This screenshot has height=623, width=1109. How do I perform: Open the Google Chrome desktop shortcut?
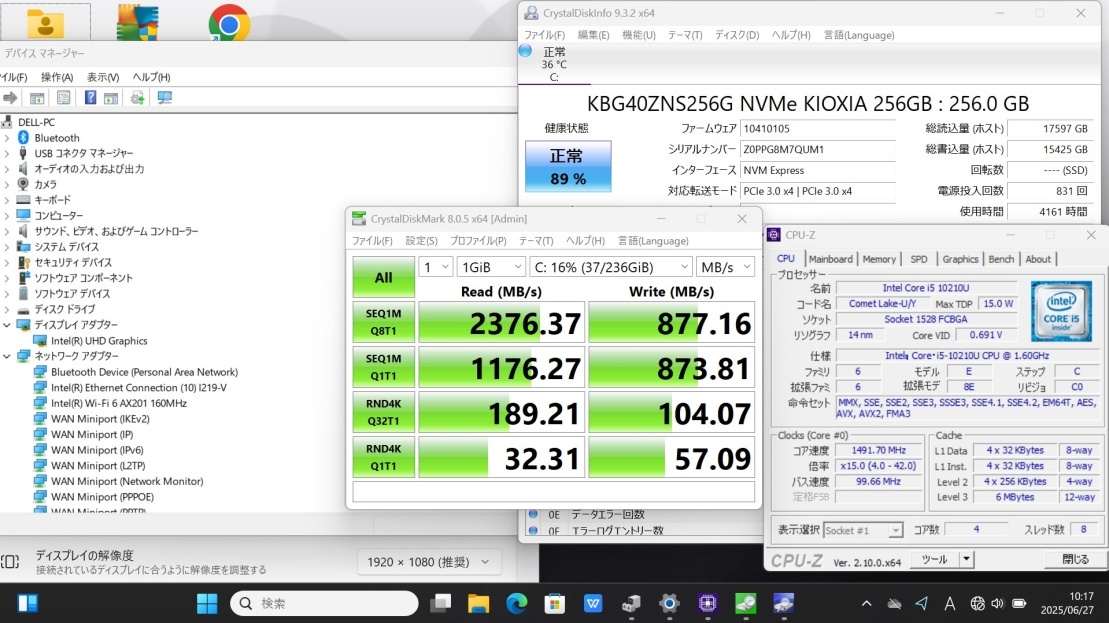tap(229, 22)
